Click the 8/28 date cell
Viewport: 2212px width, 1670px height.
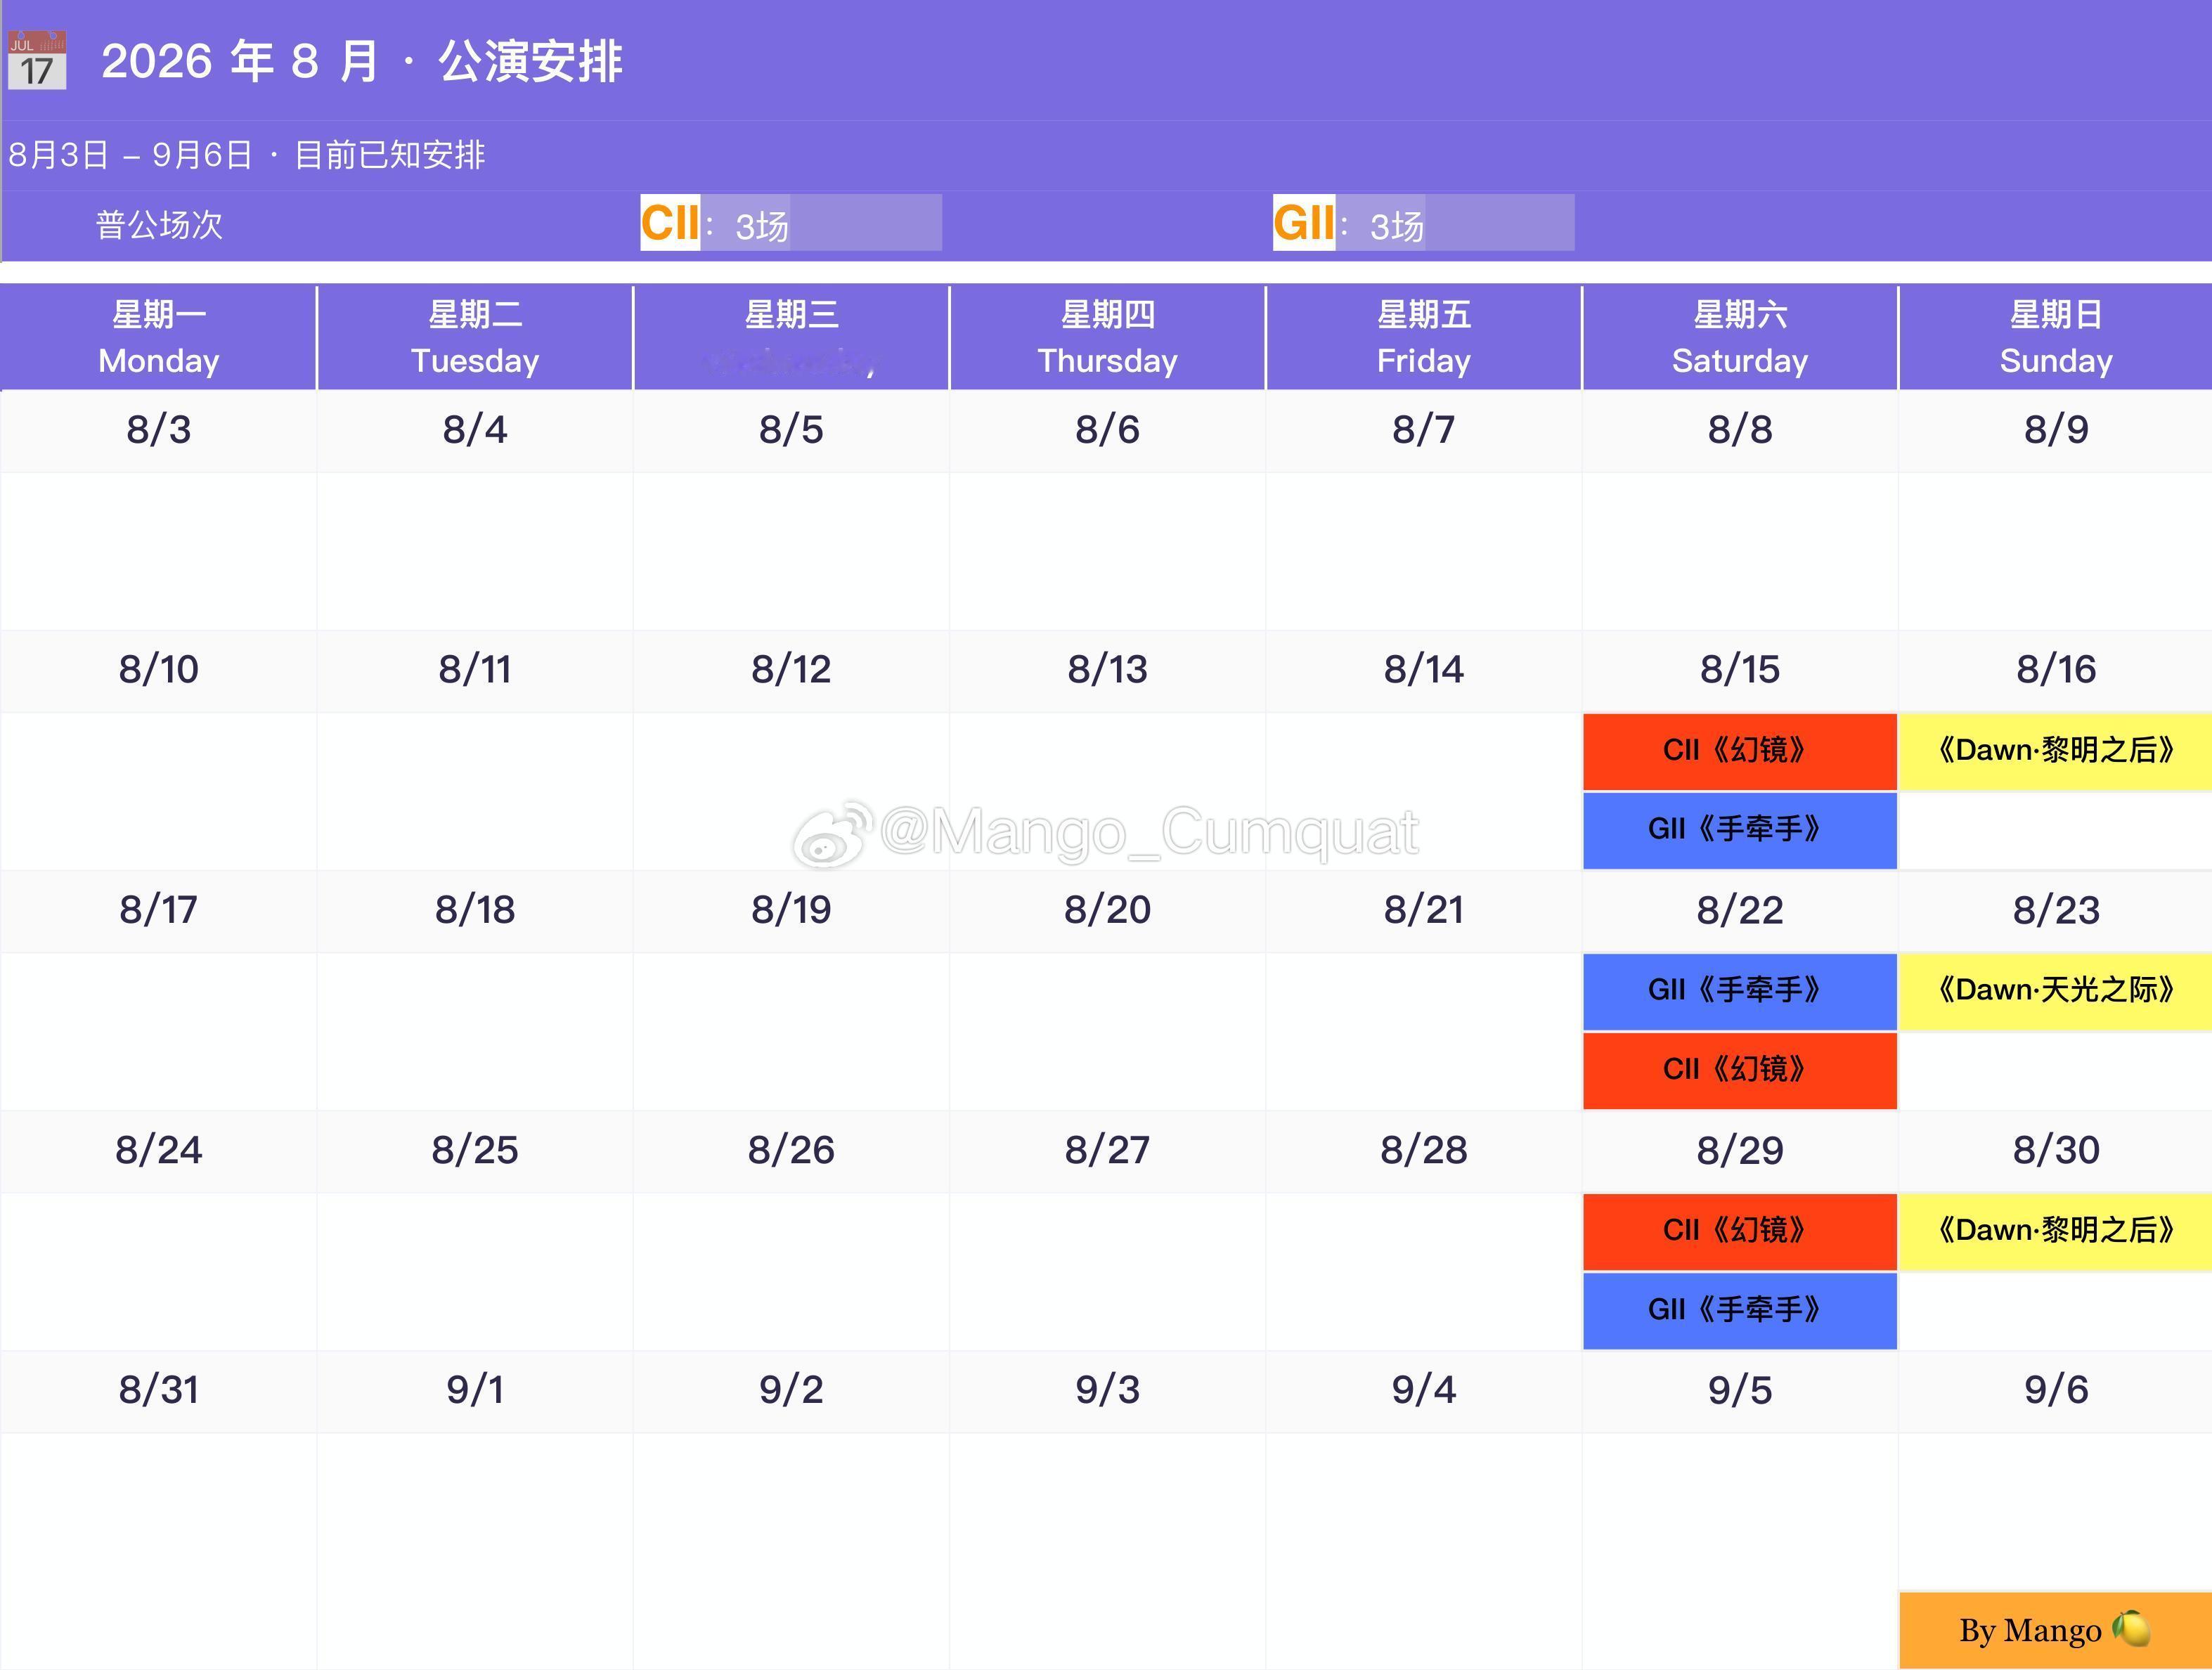[x=1424, y=1151]
